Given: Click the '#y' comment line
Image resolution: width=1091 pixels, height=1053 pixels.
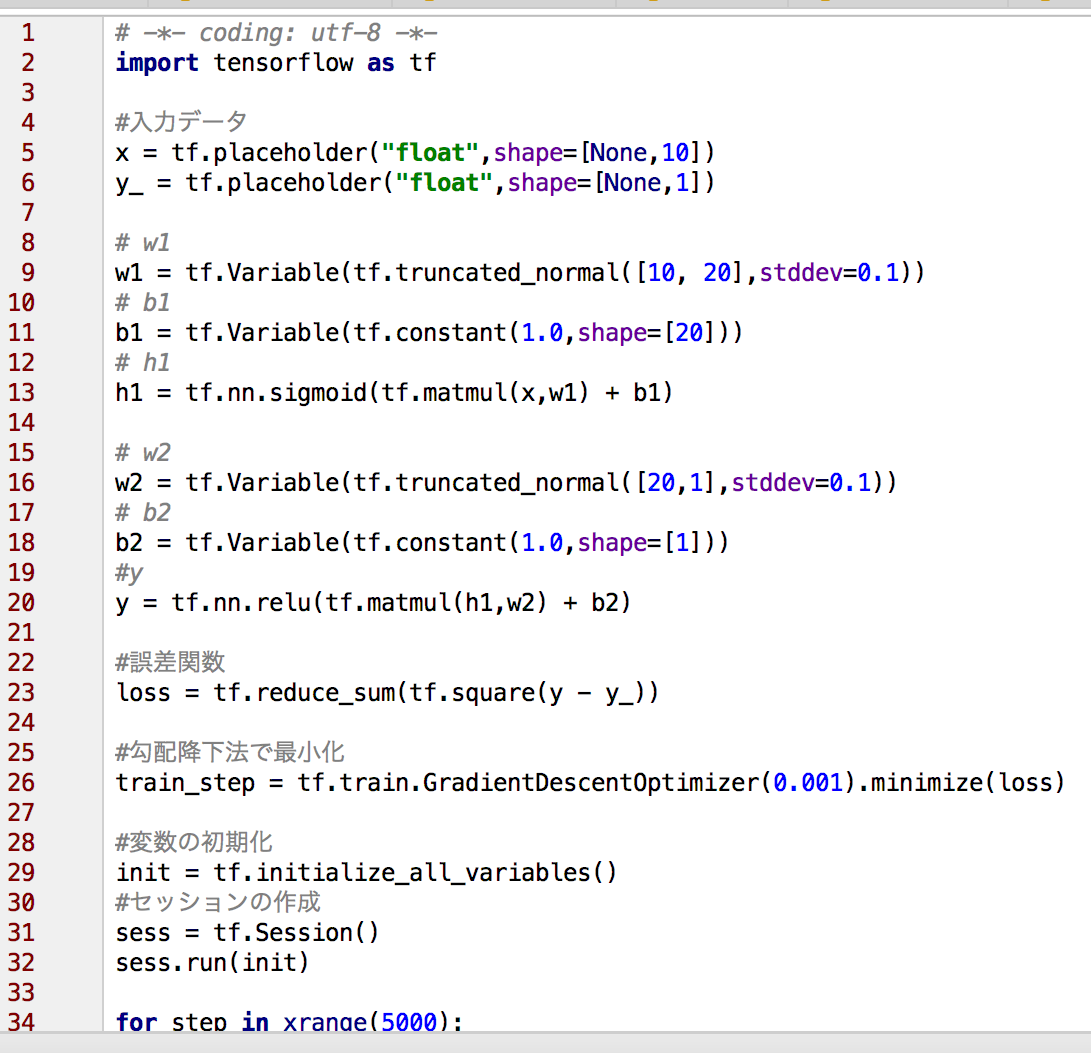Looking at the screenshot, I should pyautogui.click(x=129, y=573).
